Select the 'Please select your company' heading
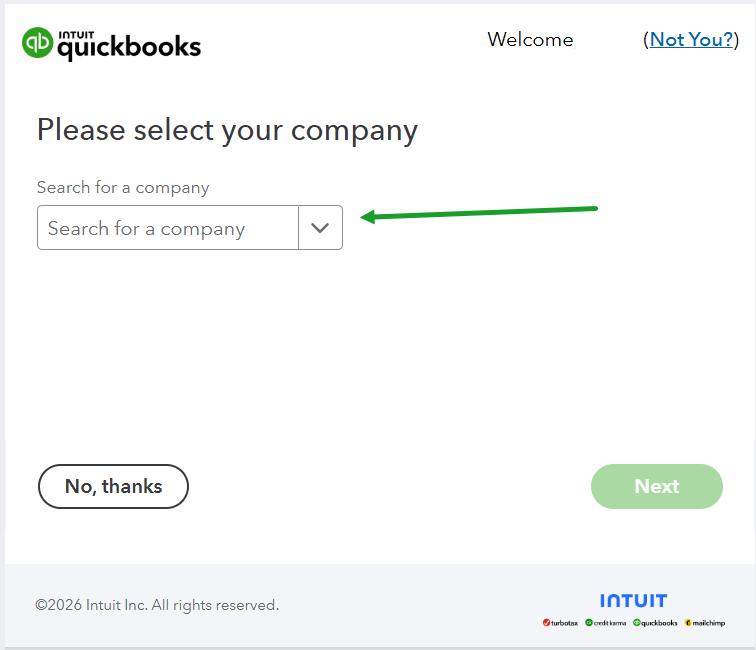This screenshot has width=756, height=650. coord(227,130)
